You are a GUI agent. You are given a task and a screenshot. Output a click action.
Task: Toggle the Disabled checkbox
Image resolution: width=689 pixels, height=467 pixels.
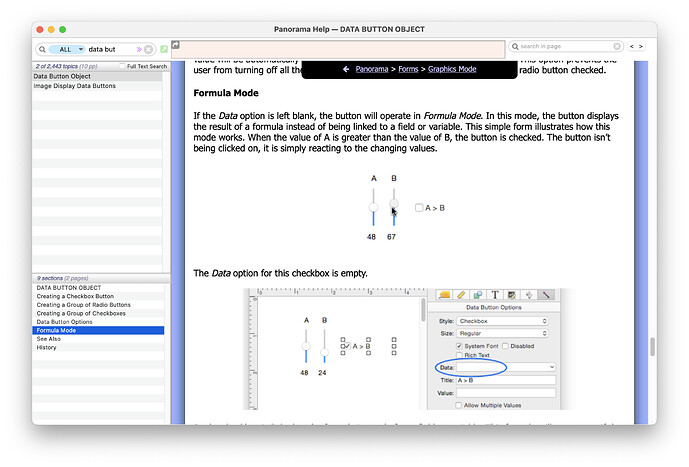click(505, 346)
